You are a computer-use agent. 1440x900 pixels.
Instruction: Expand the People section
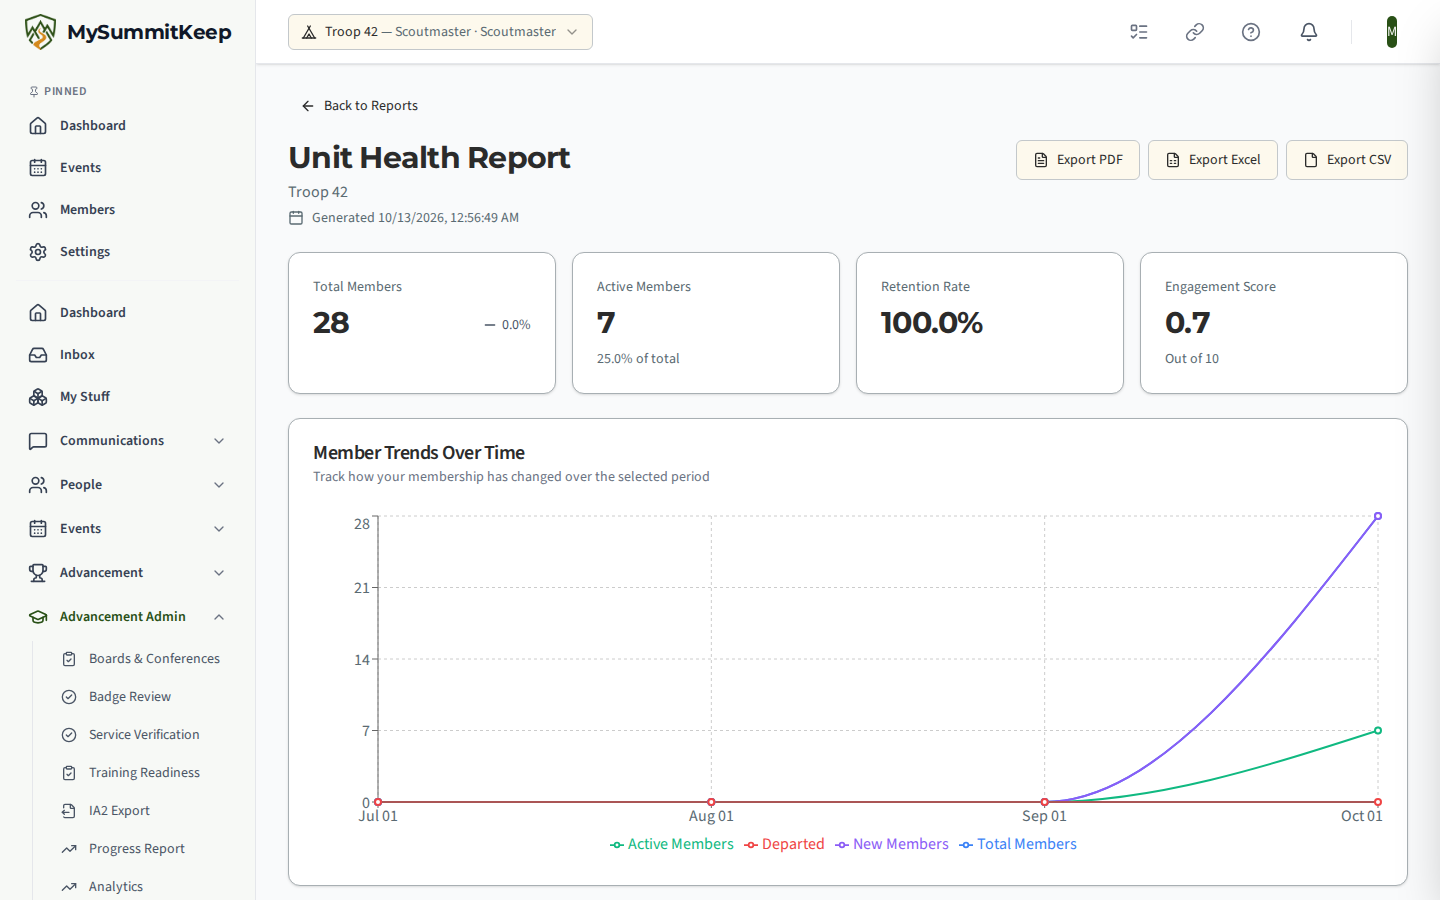pos(128,484)
